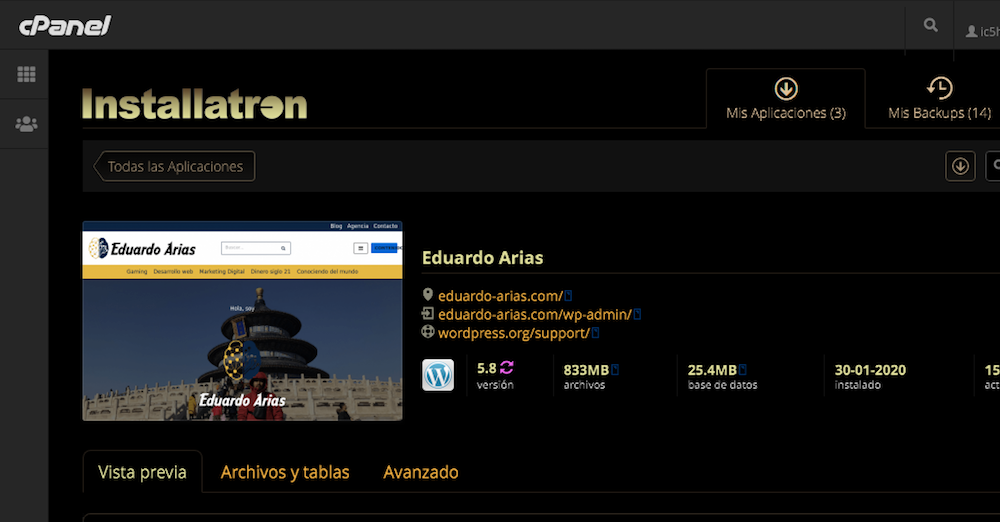
Task: Click the login arrow icon beside wp-admin
Action: [x=428, y=313]
